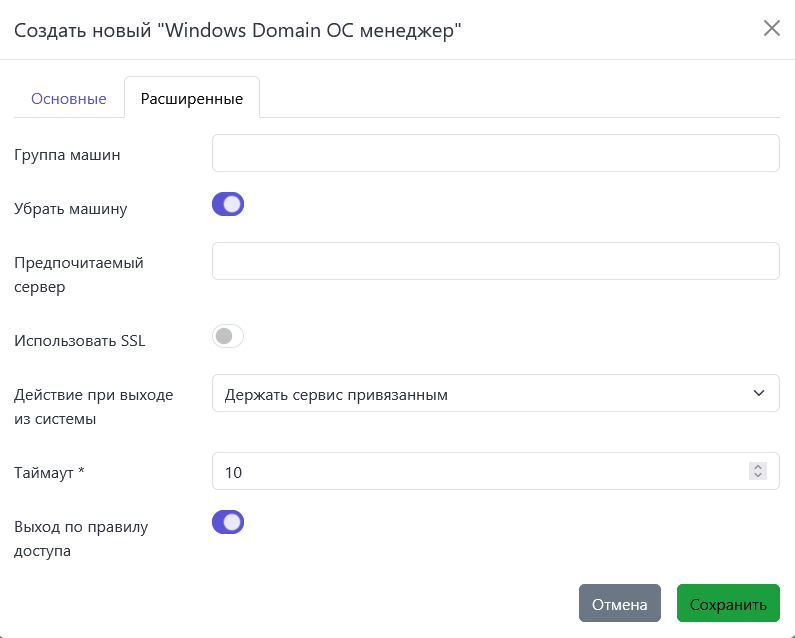Save settings with the Сохранить button
The width and height of the screenshot is (795, 638).
pos(728,604)
